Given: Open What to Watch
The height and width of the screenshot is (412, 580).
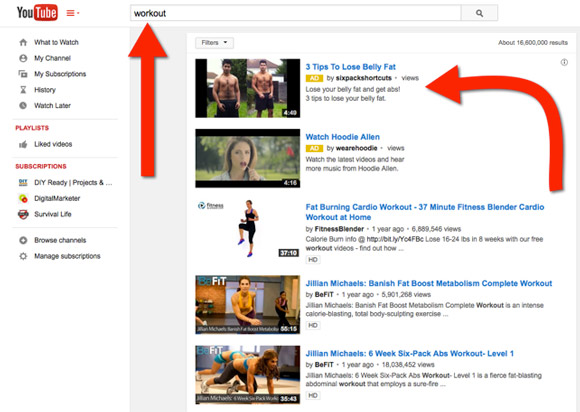Looking at the screenshot, I should coord(56,42).
